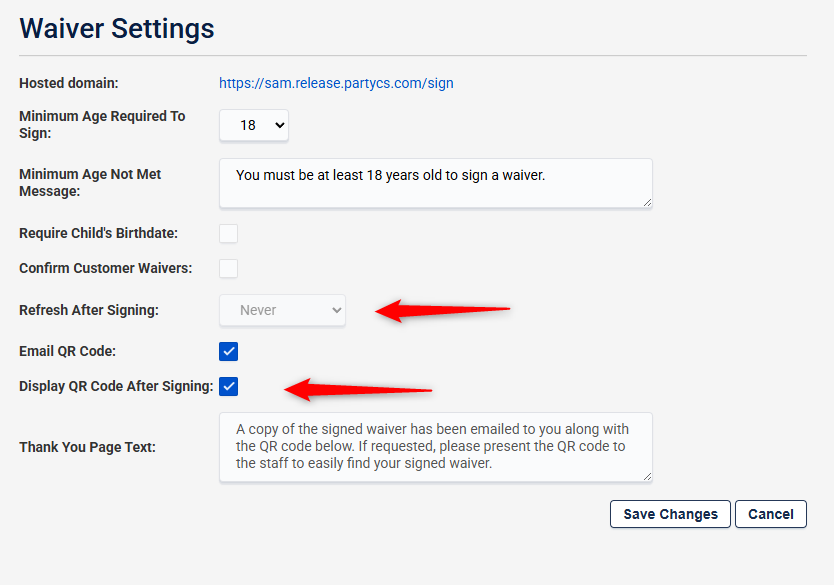Click the Hosted domain label
This screenshot has height=585, width=834.
[x=68, y=83]
